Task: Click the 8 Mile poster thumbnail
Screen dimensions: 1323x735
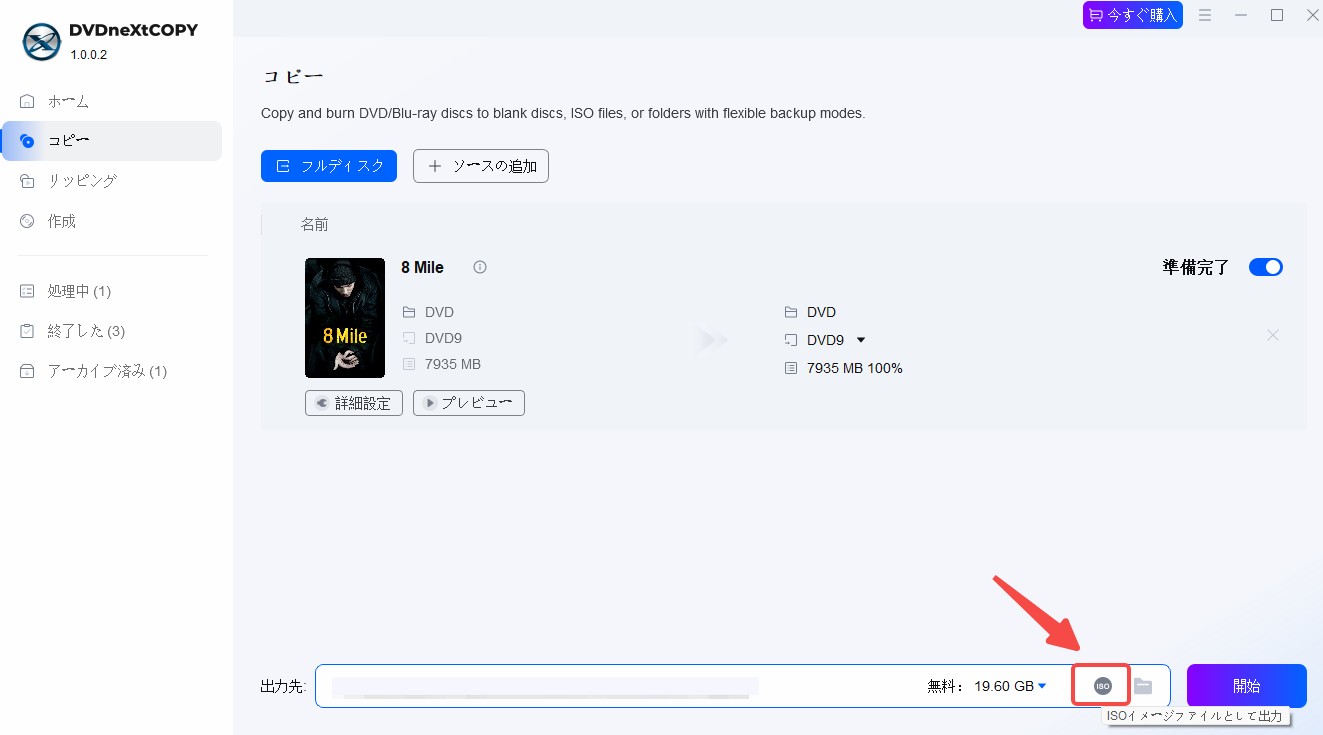Action: (345, 318)
